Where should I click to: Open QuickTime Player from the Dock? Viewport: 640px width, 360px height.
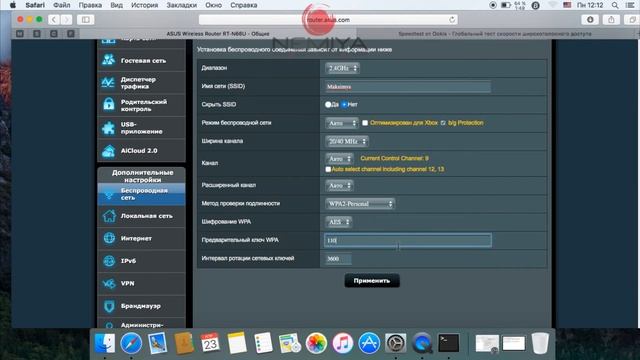pos(422,343)
